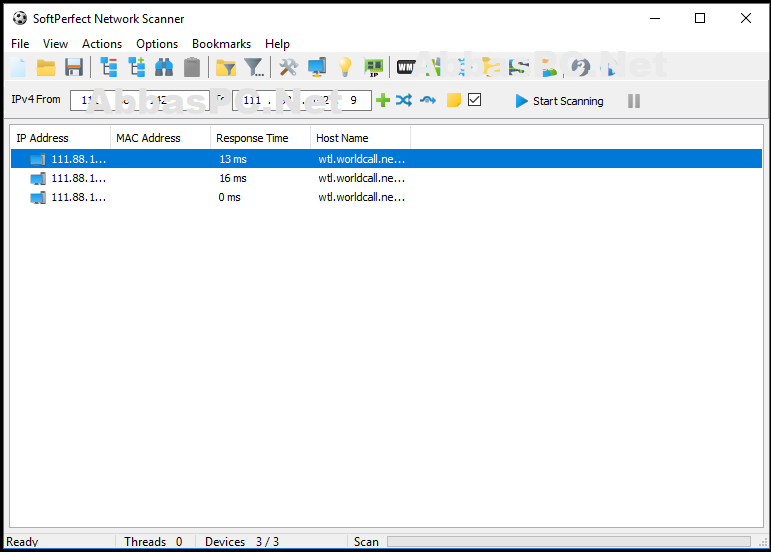
Task: Open the WMI query icon labeled WM
Action: pos(406,67)
